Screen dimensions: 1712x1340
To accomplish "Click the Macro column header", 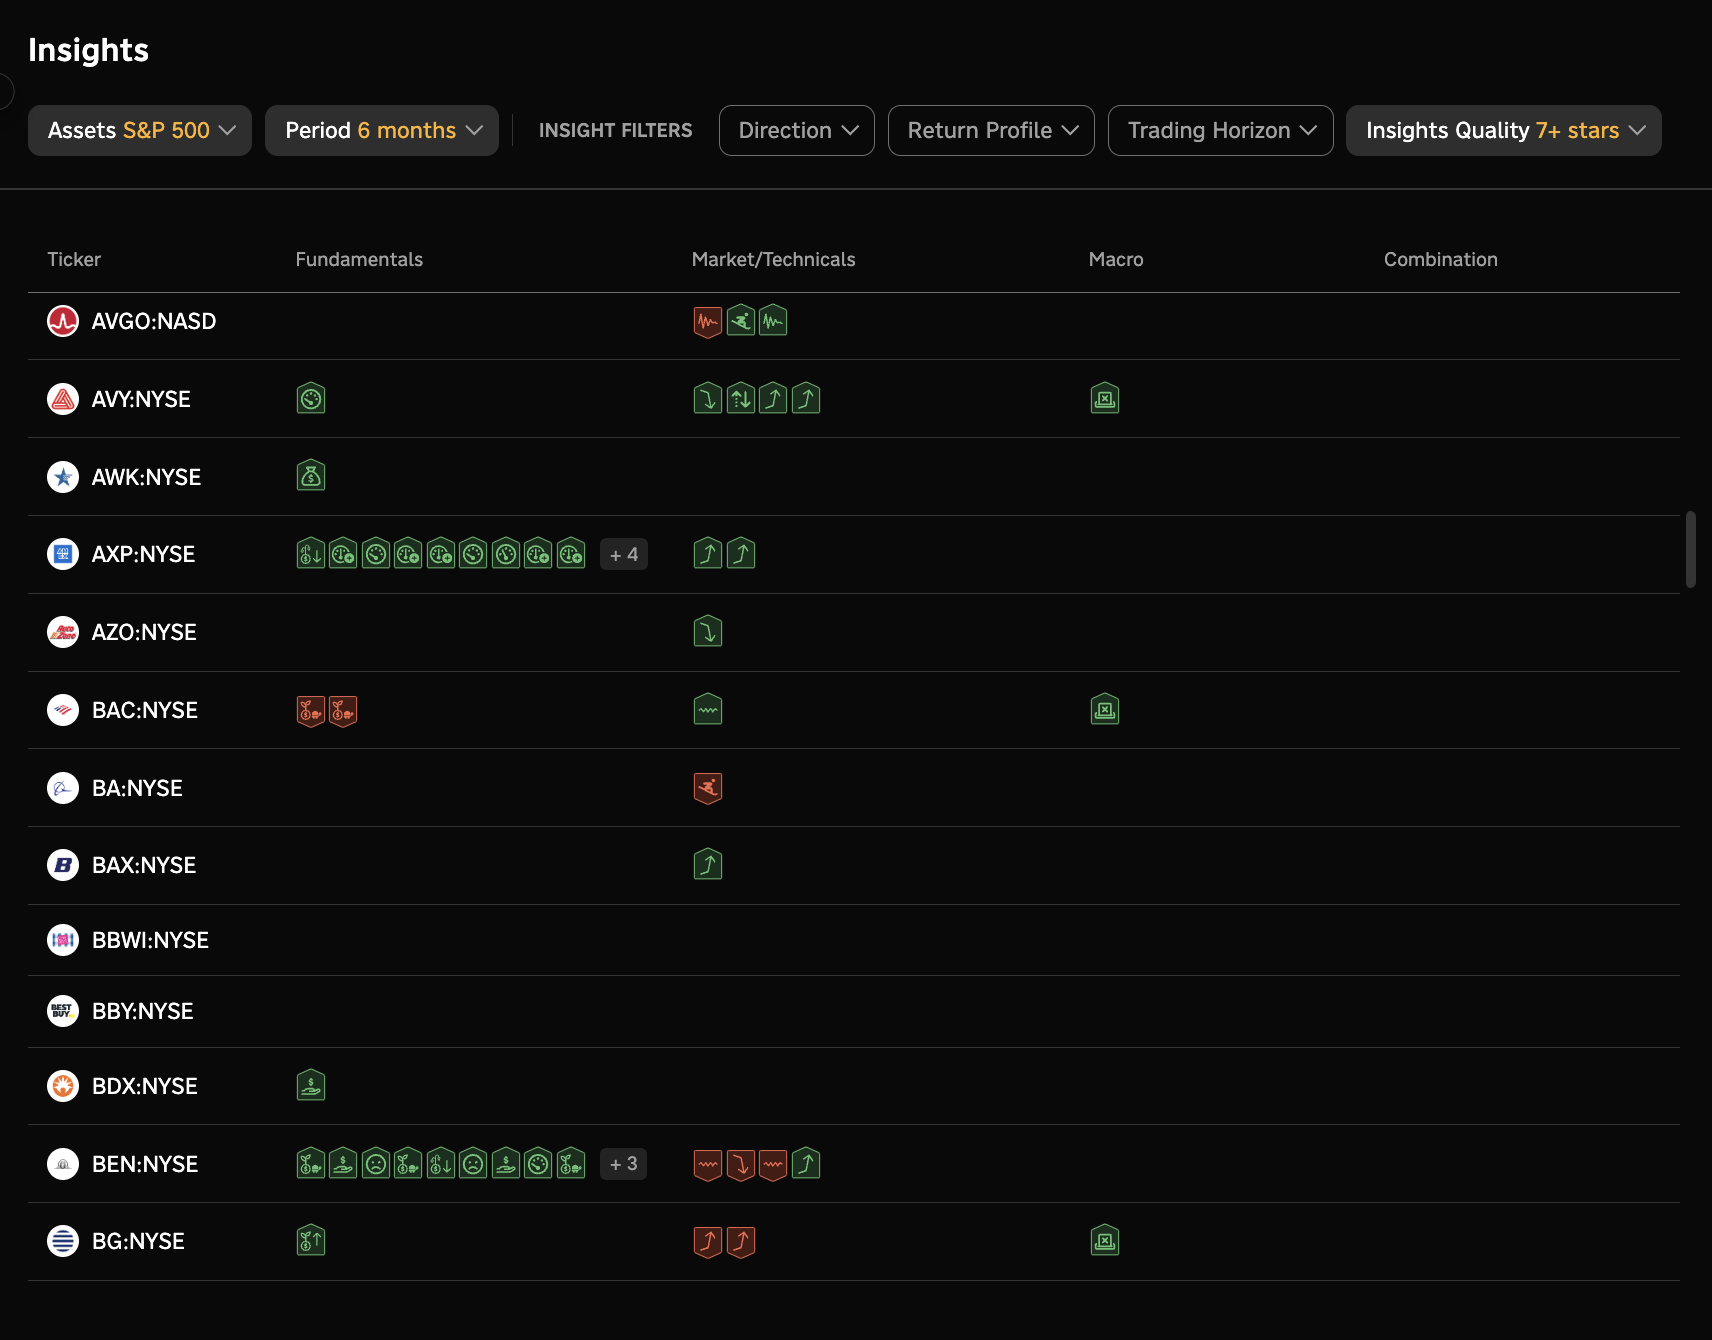I will pyautogui.click(x=1116, y=259).
